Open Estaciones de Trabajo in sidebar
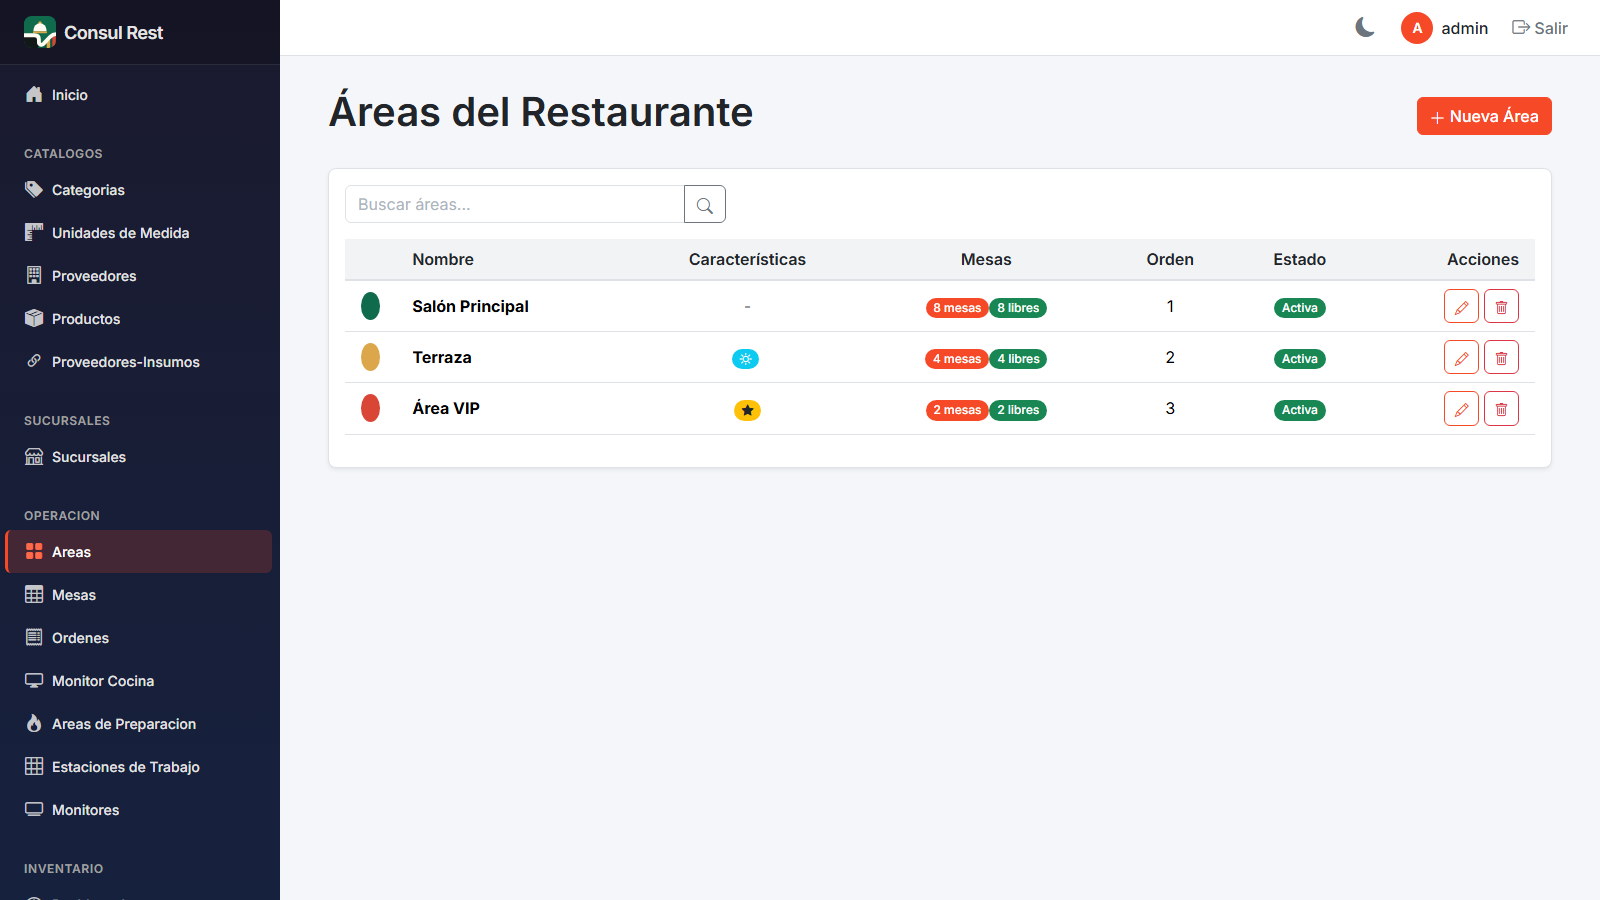The width and height of the screenshot is (1600, 900). point(138,767)
